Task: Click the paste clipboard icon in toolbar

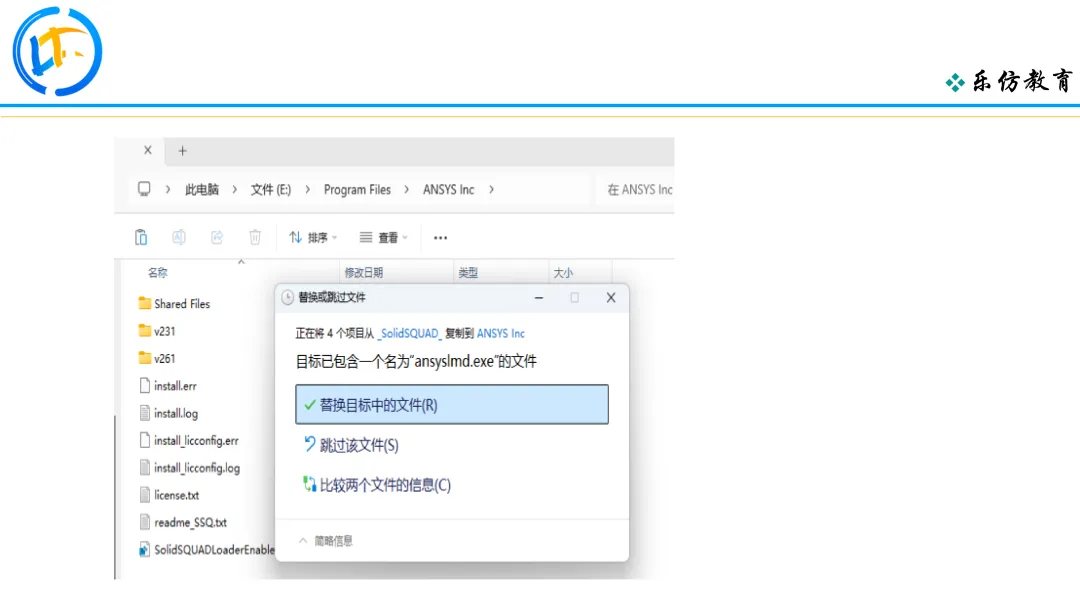Action: [x=141, y=238]
